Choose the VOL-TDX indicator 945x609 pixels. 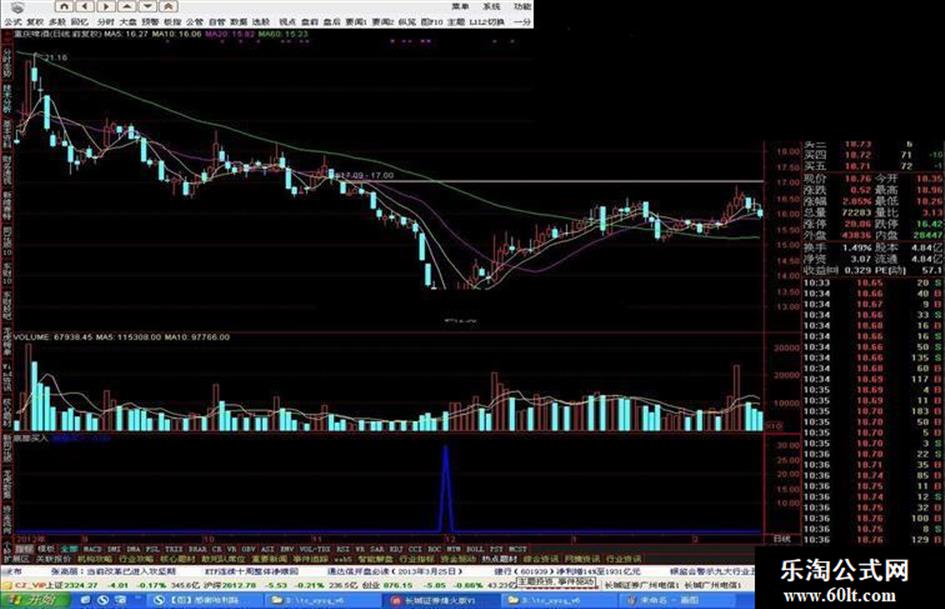pos(315,549)
